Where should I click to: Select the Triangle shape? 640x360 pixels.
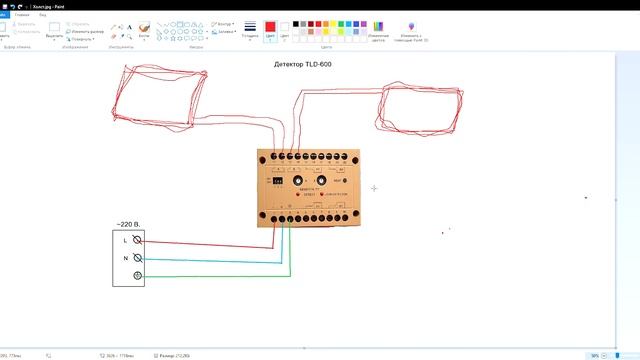point(201,25)
